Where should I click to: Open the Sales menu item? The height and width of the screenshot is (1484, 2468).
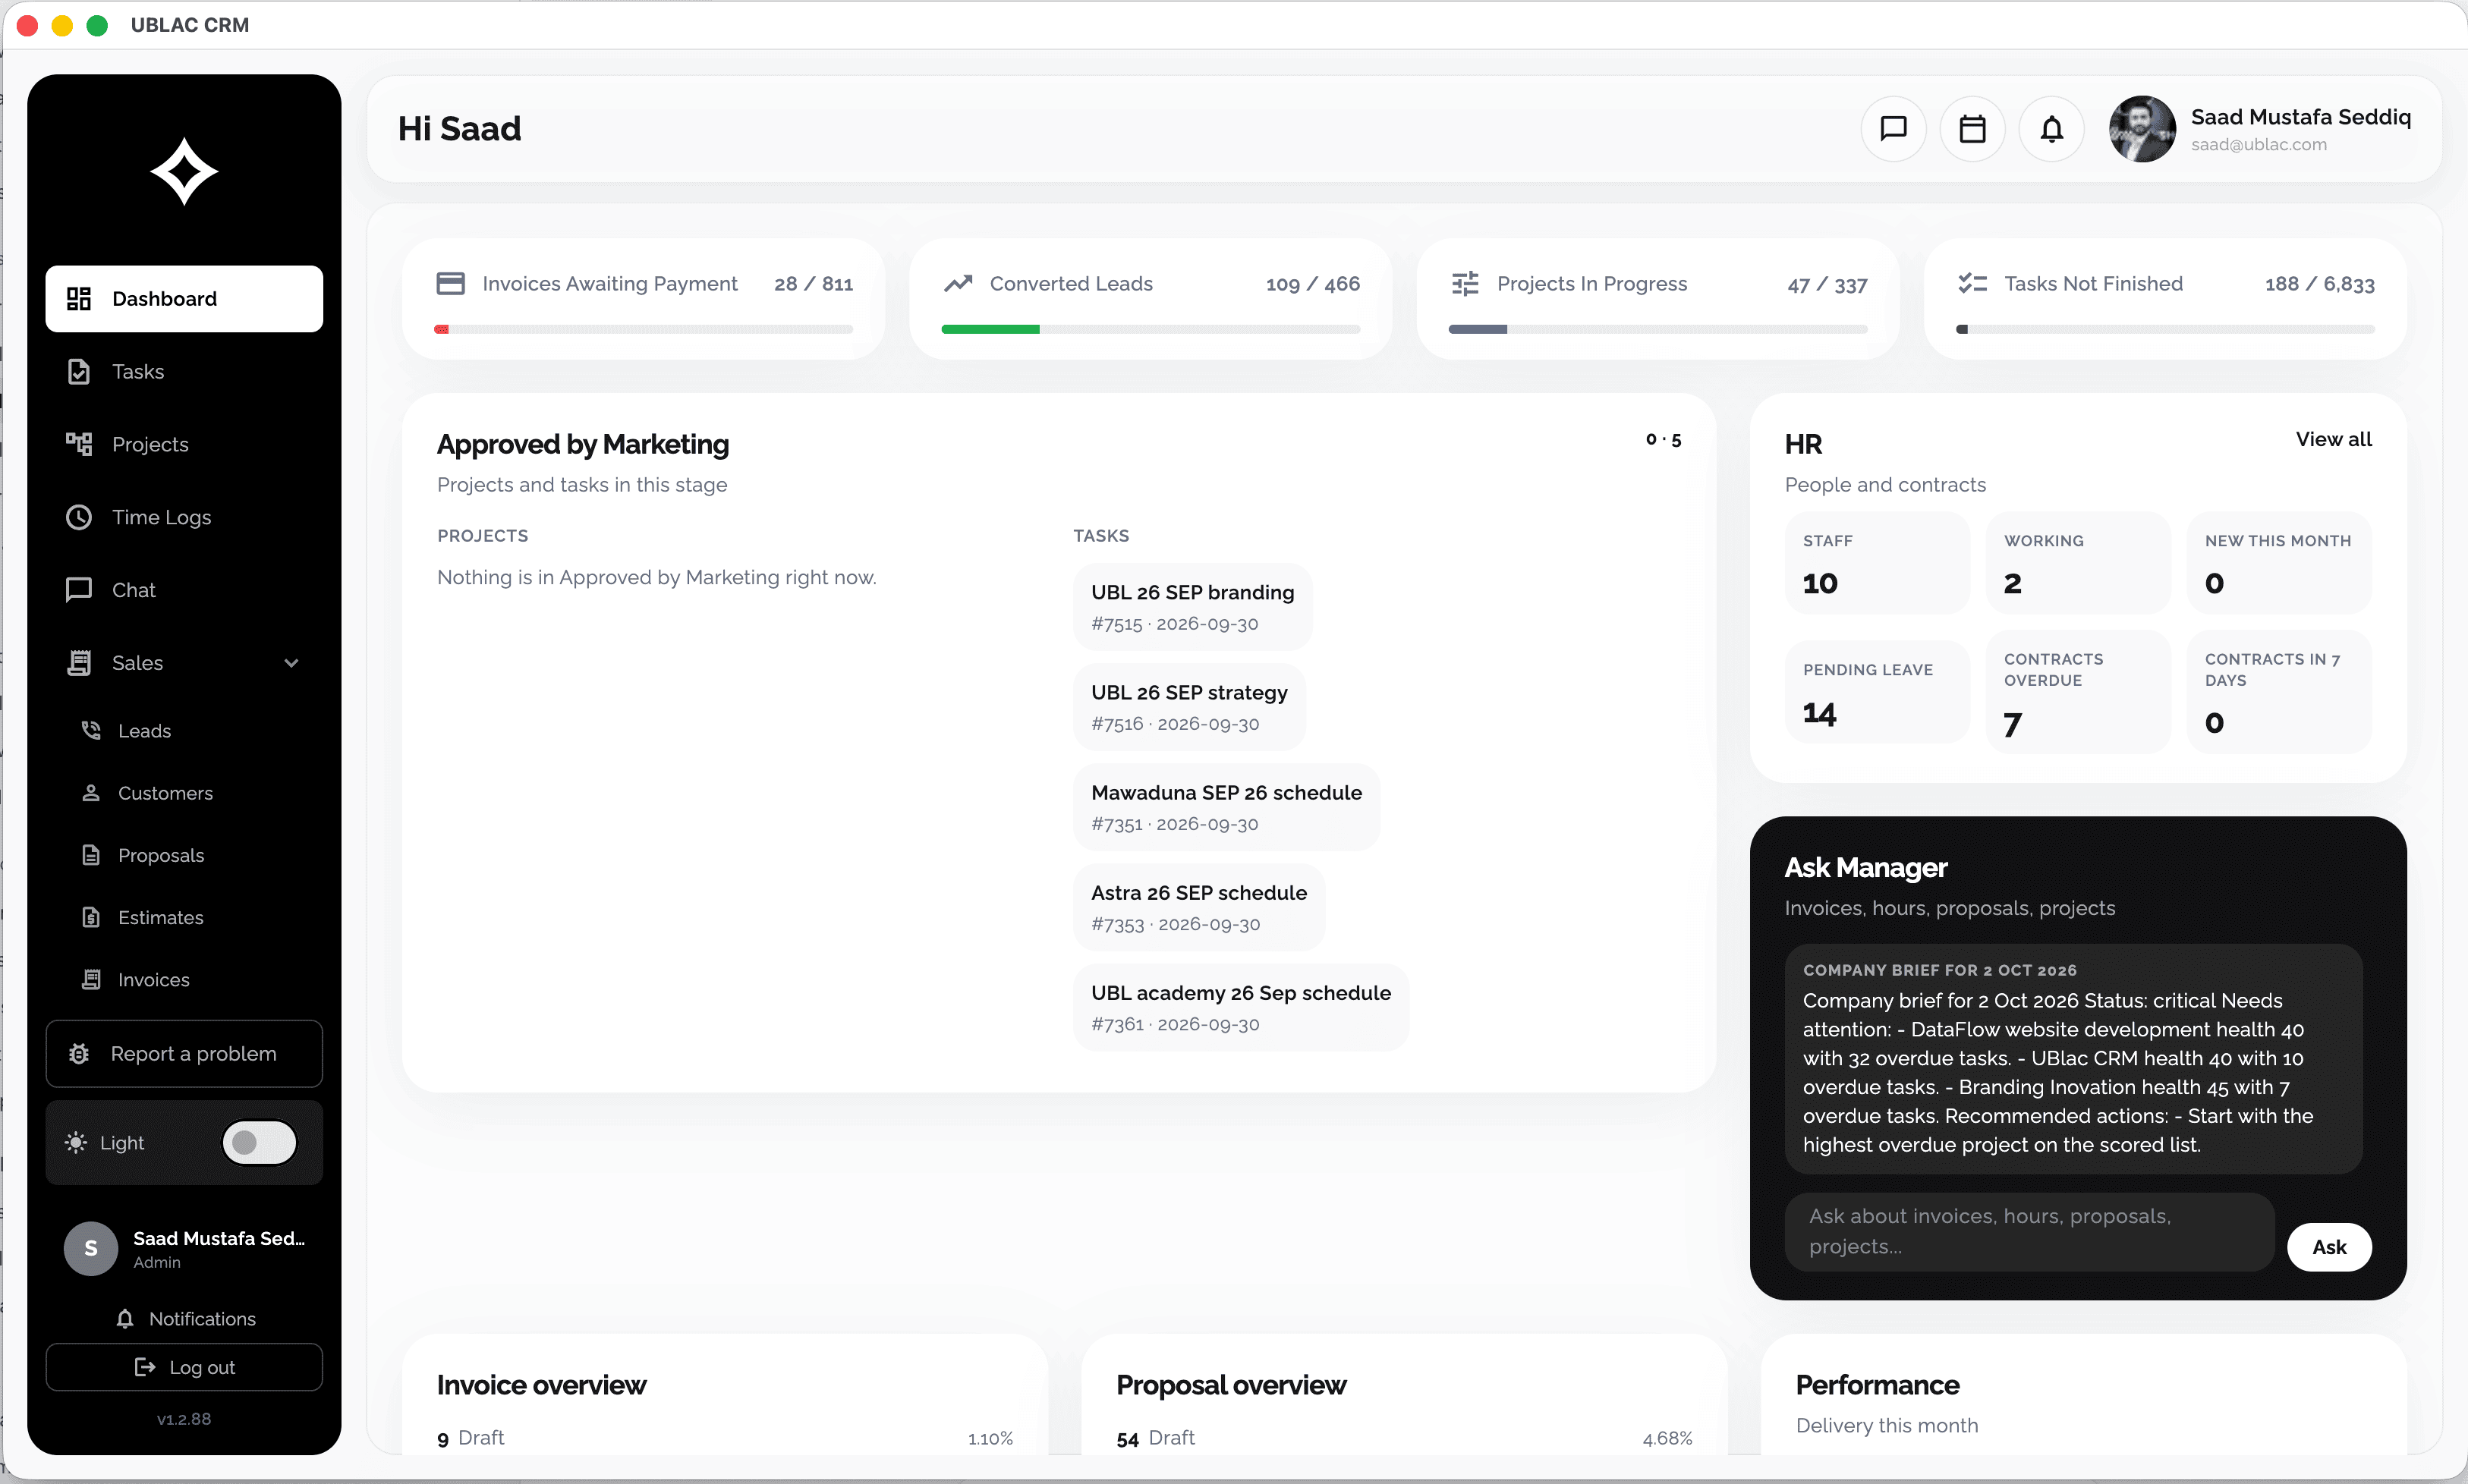click(x=184, y=663)
